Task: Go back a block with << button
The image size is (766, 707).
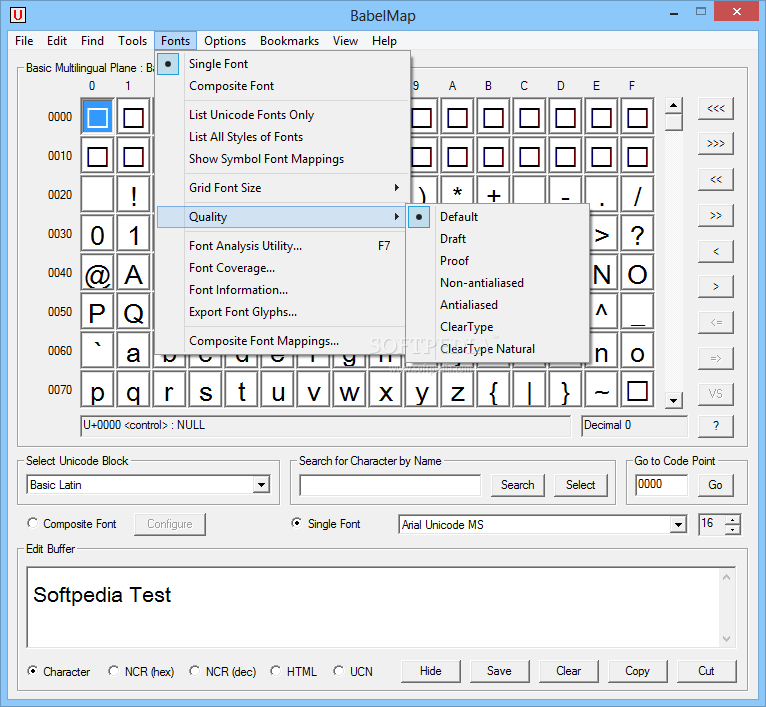Action: 716,179
